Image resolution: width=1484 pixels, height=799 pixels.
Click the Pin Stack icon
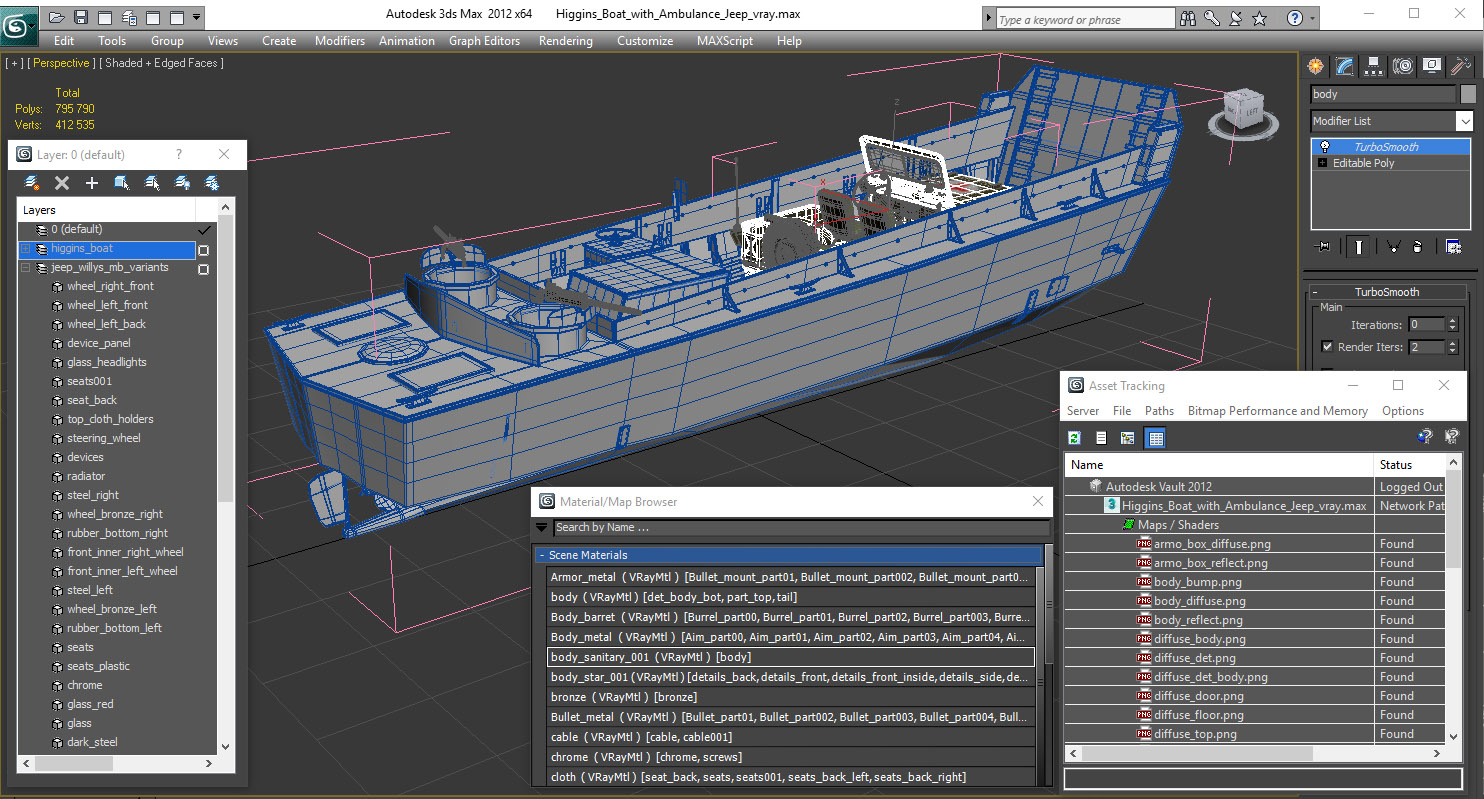(1324, 246)
